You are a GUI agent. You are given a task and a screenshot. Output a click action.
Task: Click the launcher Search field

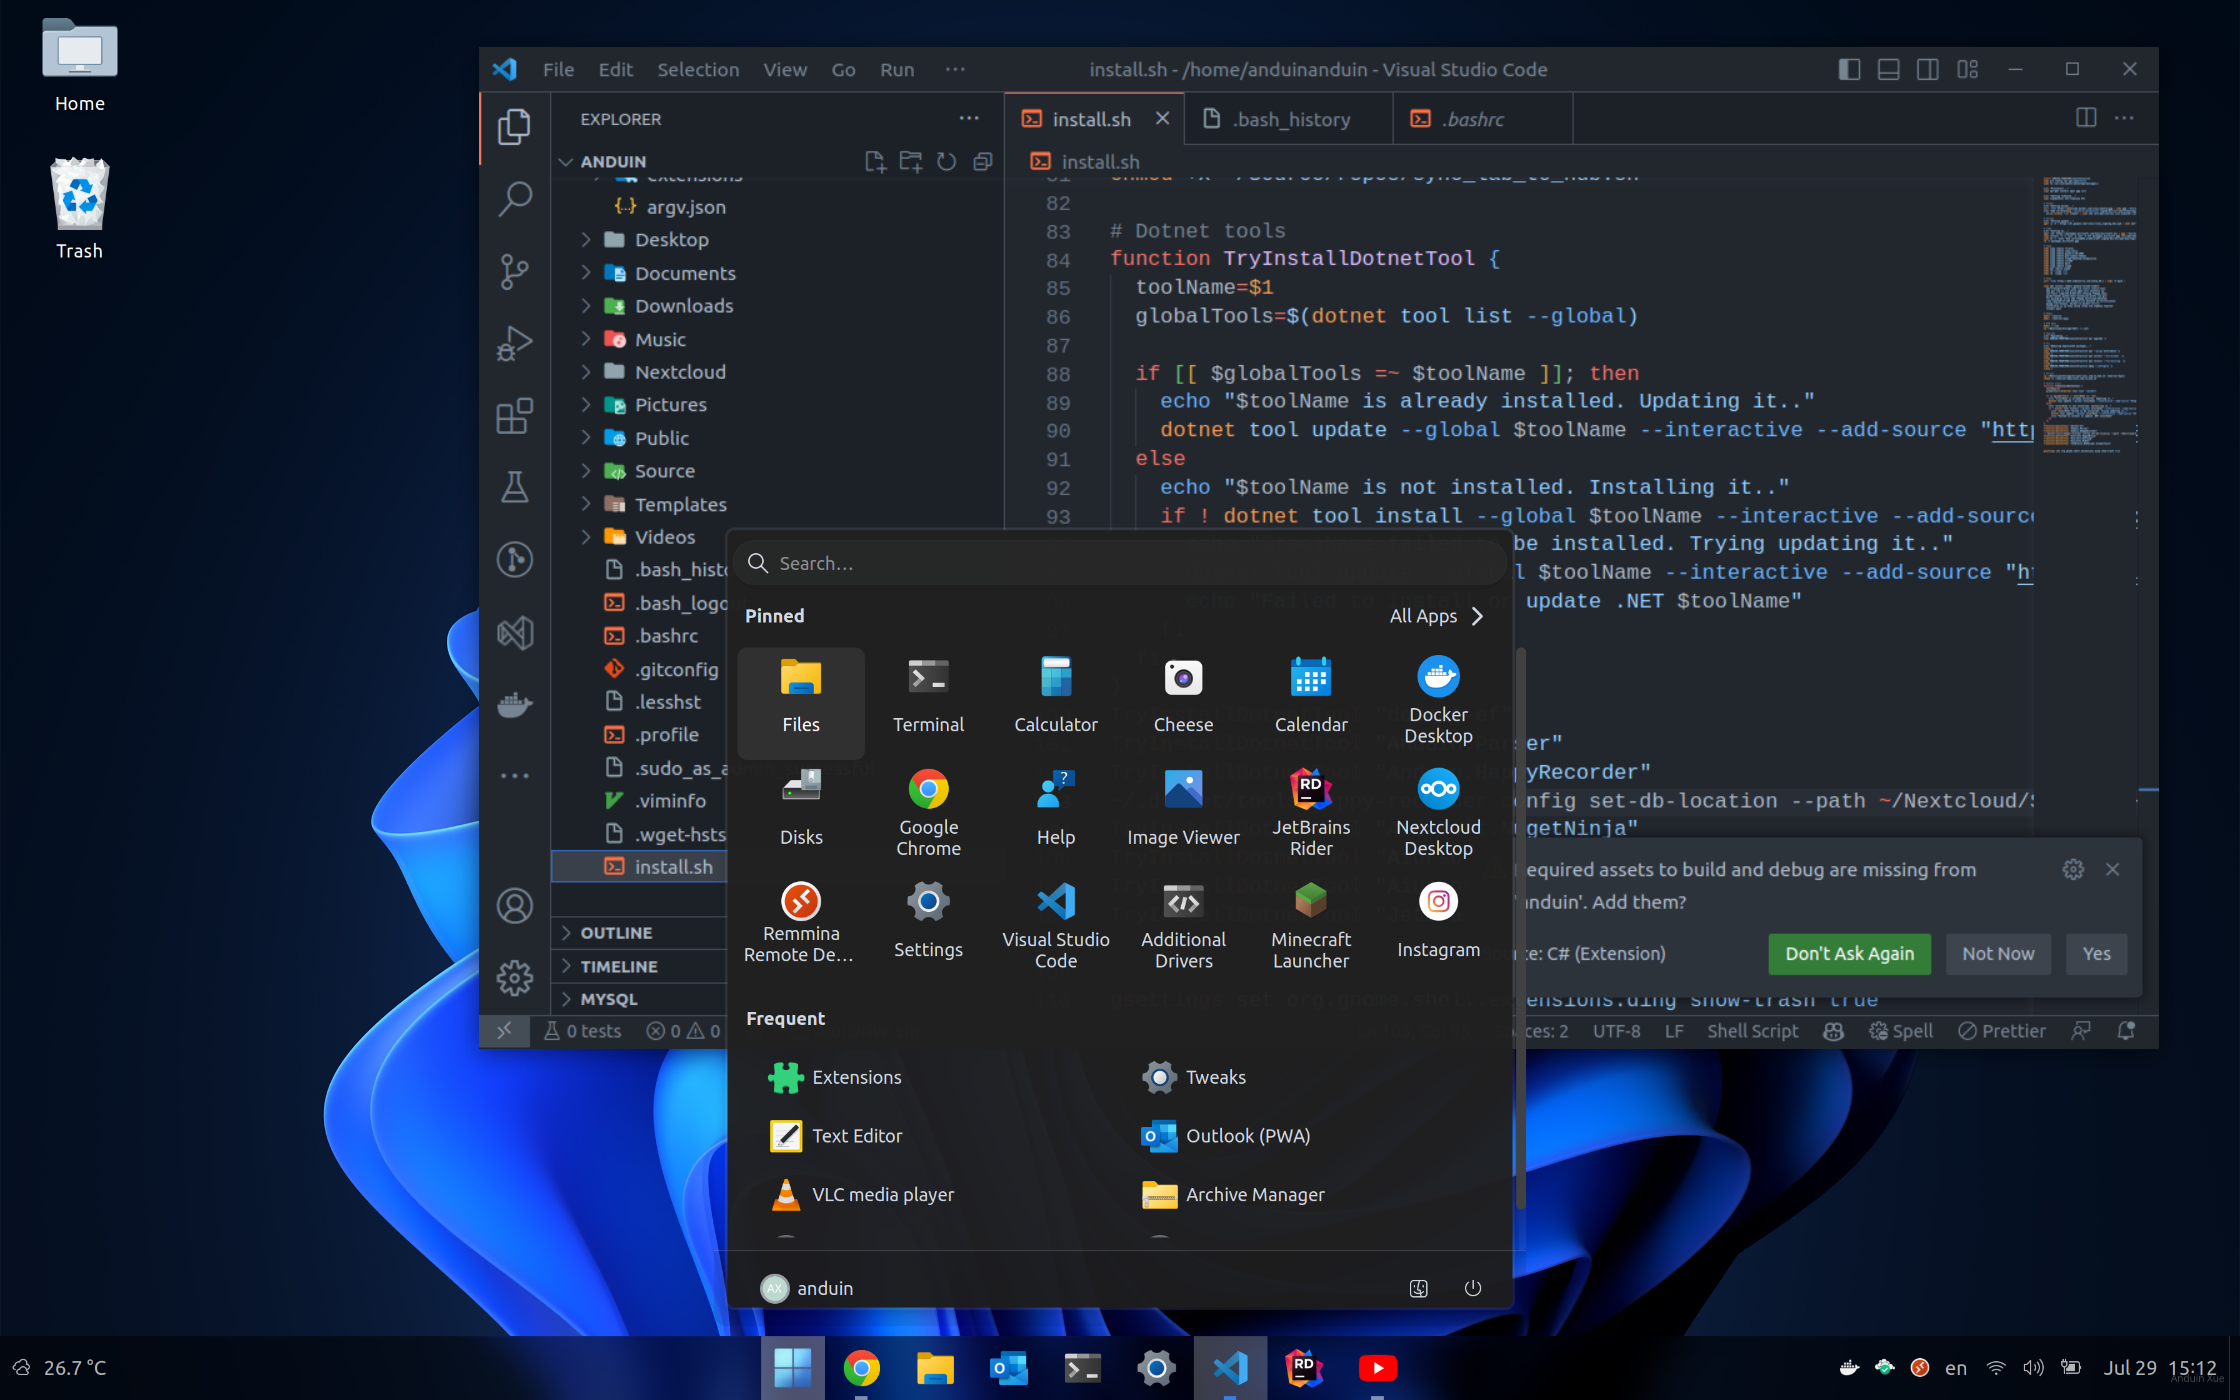pos(1120,563)
